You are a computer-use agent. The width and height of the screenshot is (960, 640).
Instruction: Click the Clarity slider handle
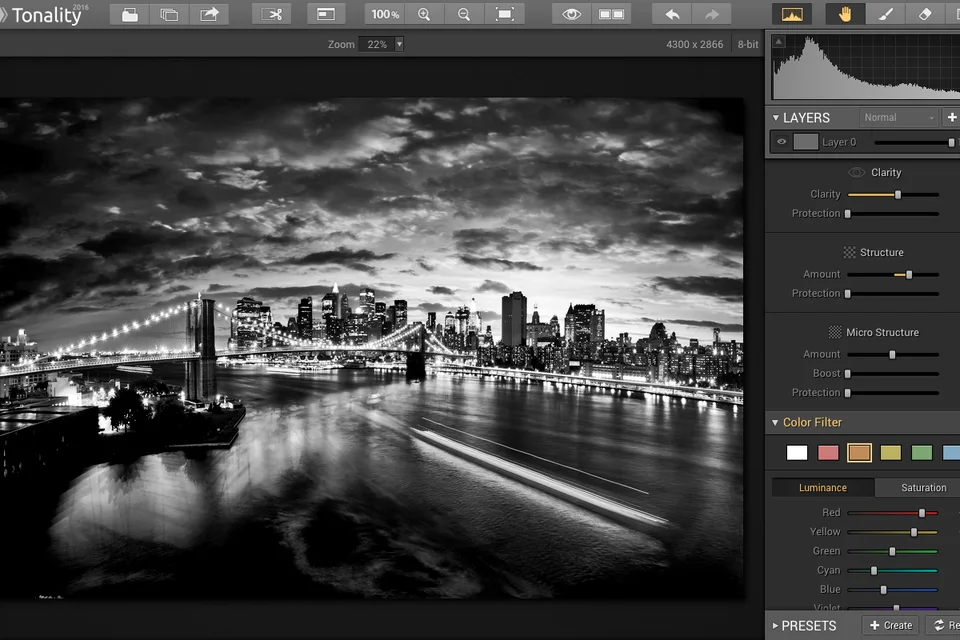[x=898, y=195]
